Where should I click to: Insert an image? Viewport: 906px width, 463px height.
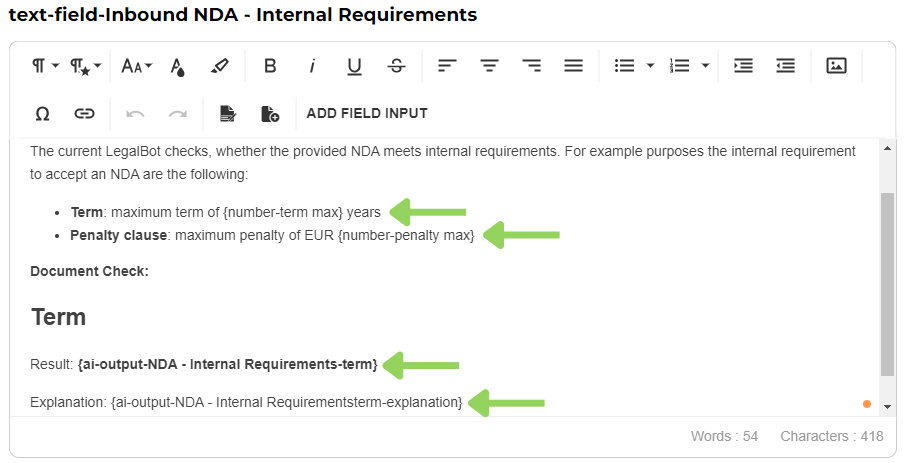[x=836, y=66]
